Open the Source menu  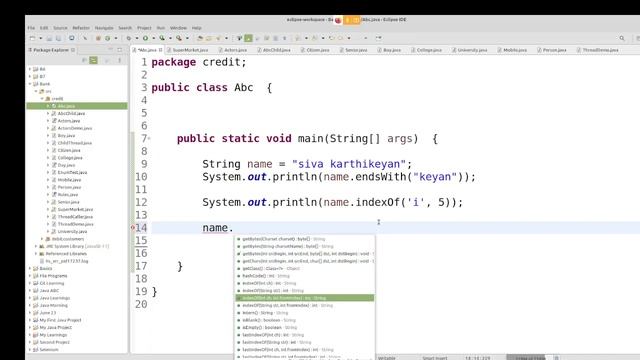pyautogui.click(x=60, y=28)
